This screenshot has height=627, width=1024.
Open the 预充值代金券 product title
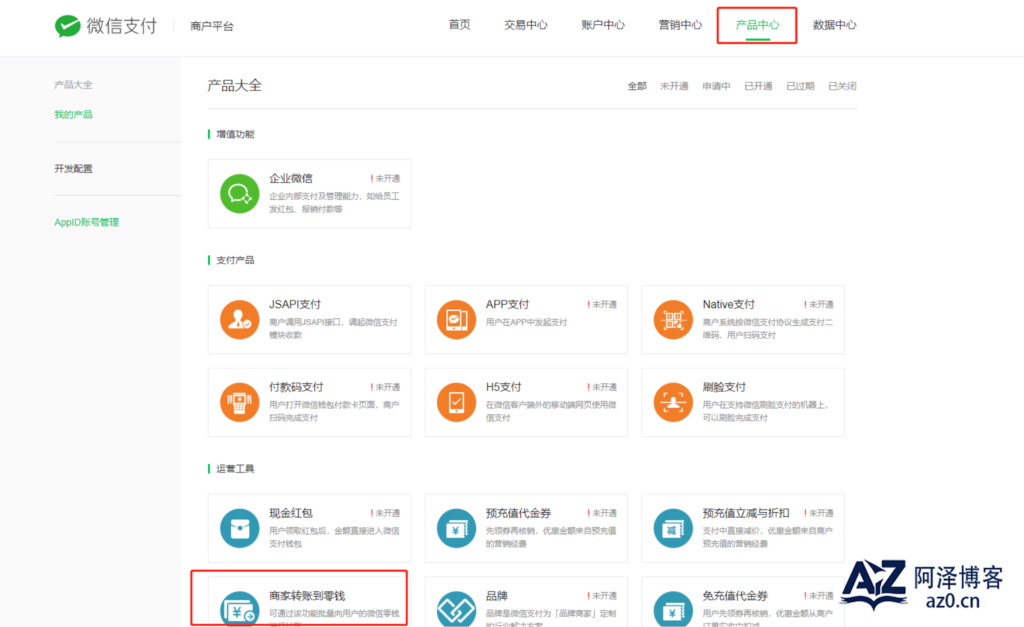tap(519, 513)
